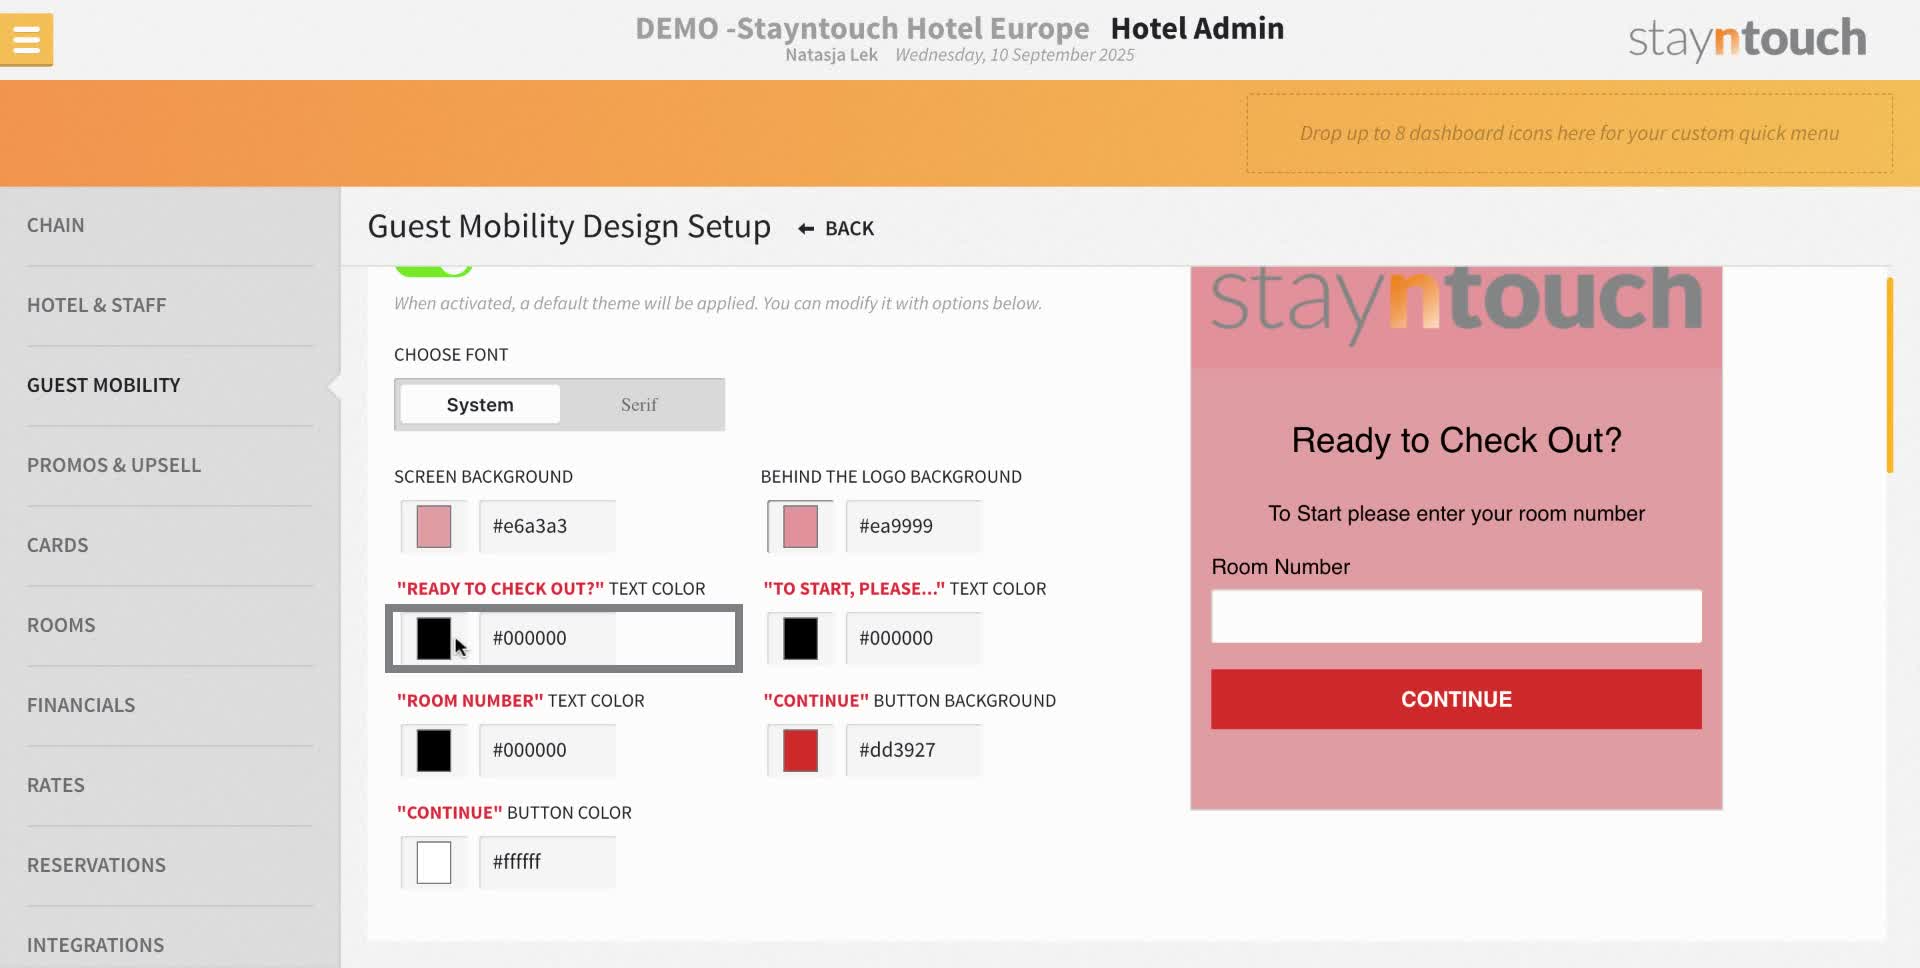Open the To Start Please text color swatch

click(x=800, y=638)
